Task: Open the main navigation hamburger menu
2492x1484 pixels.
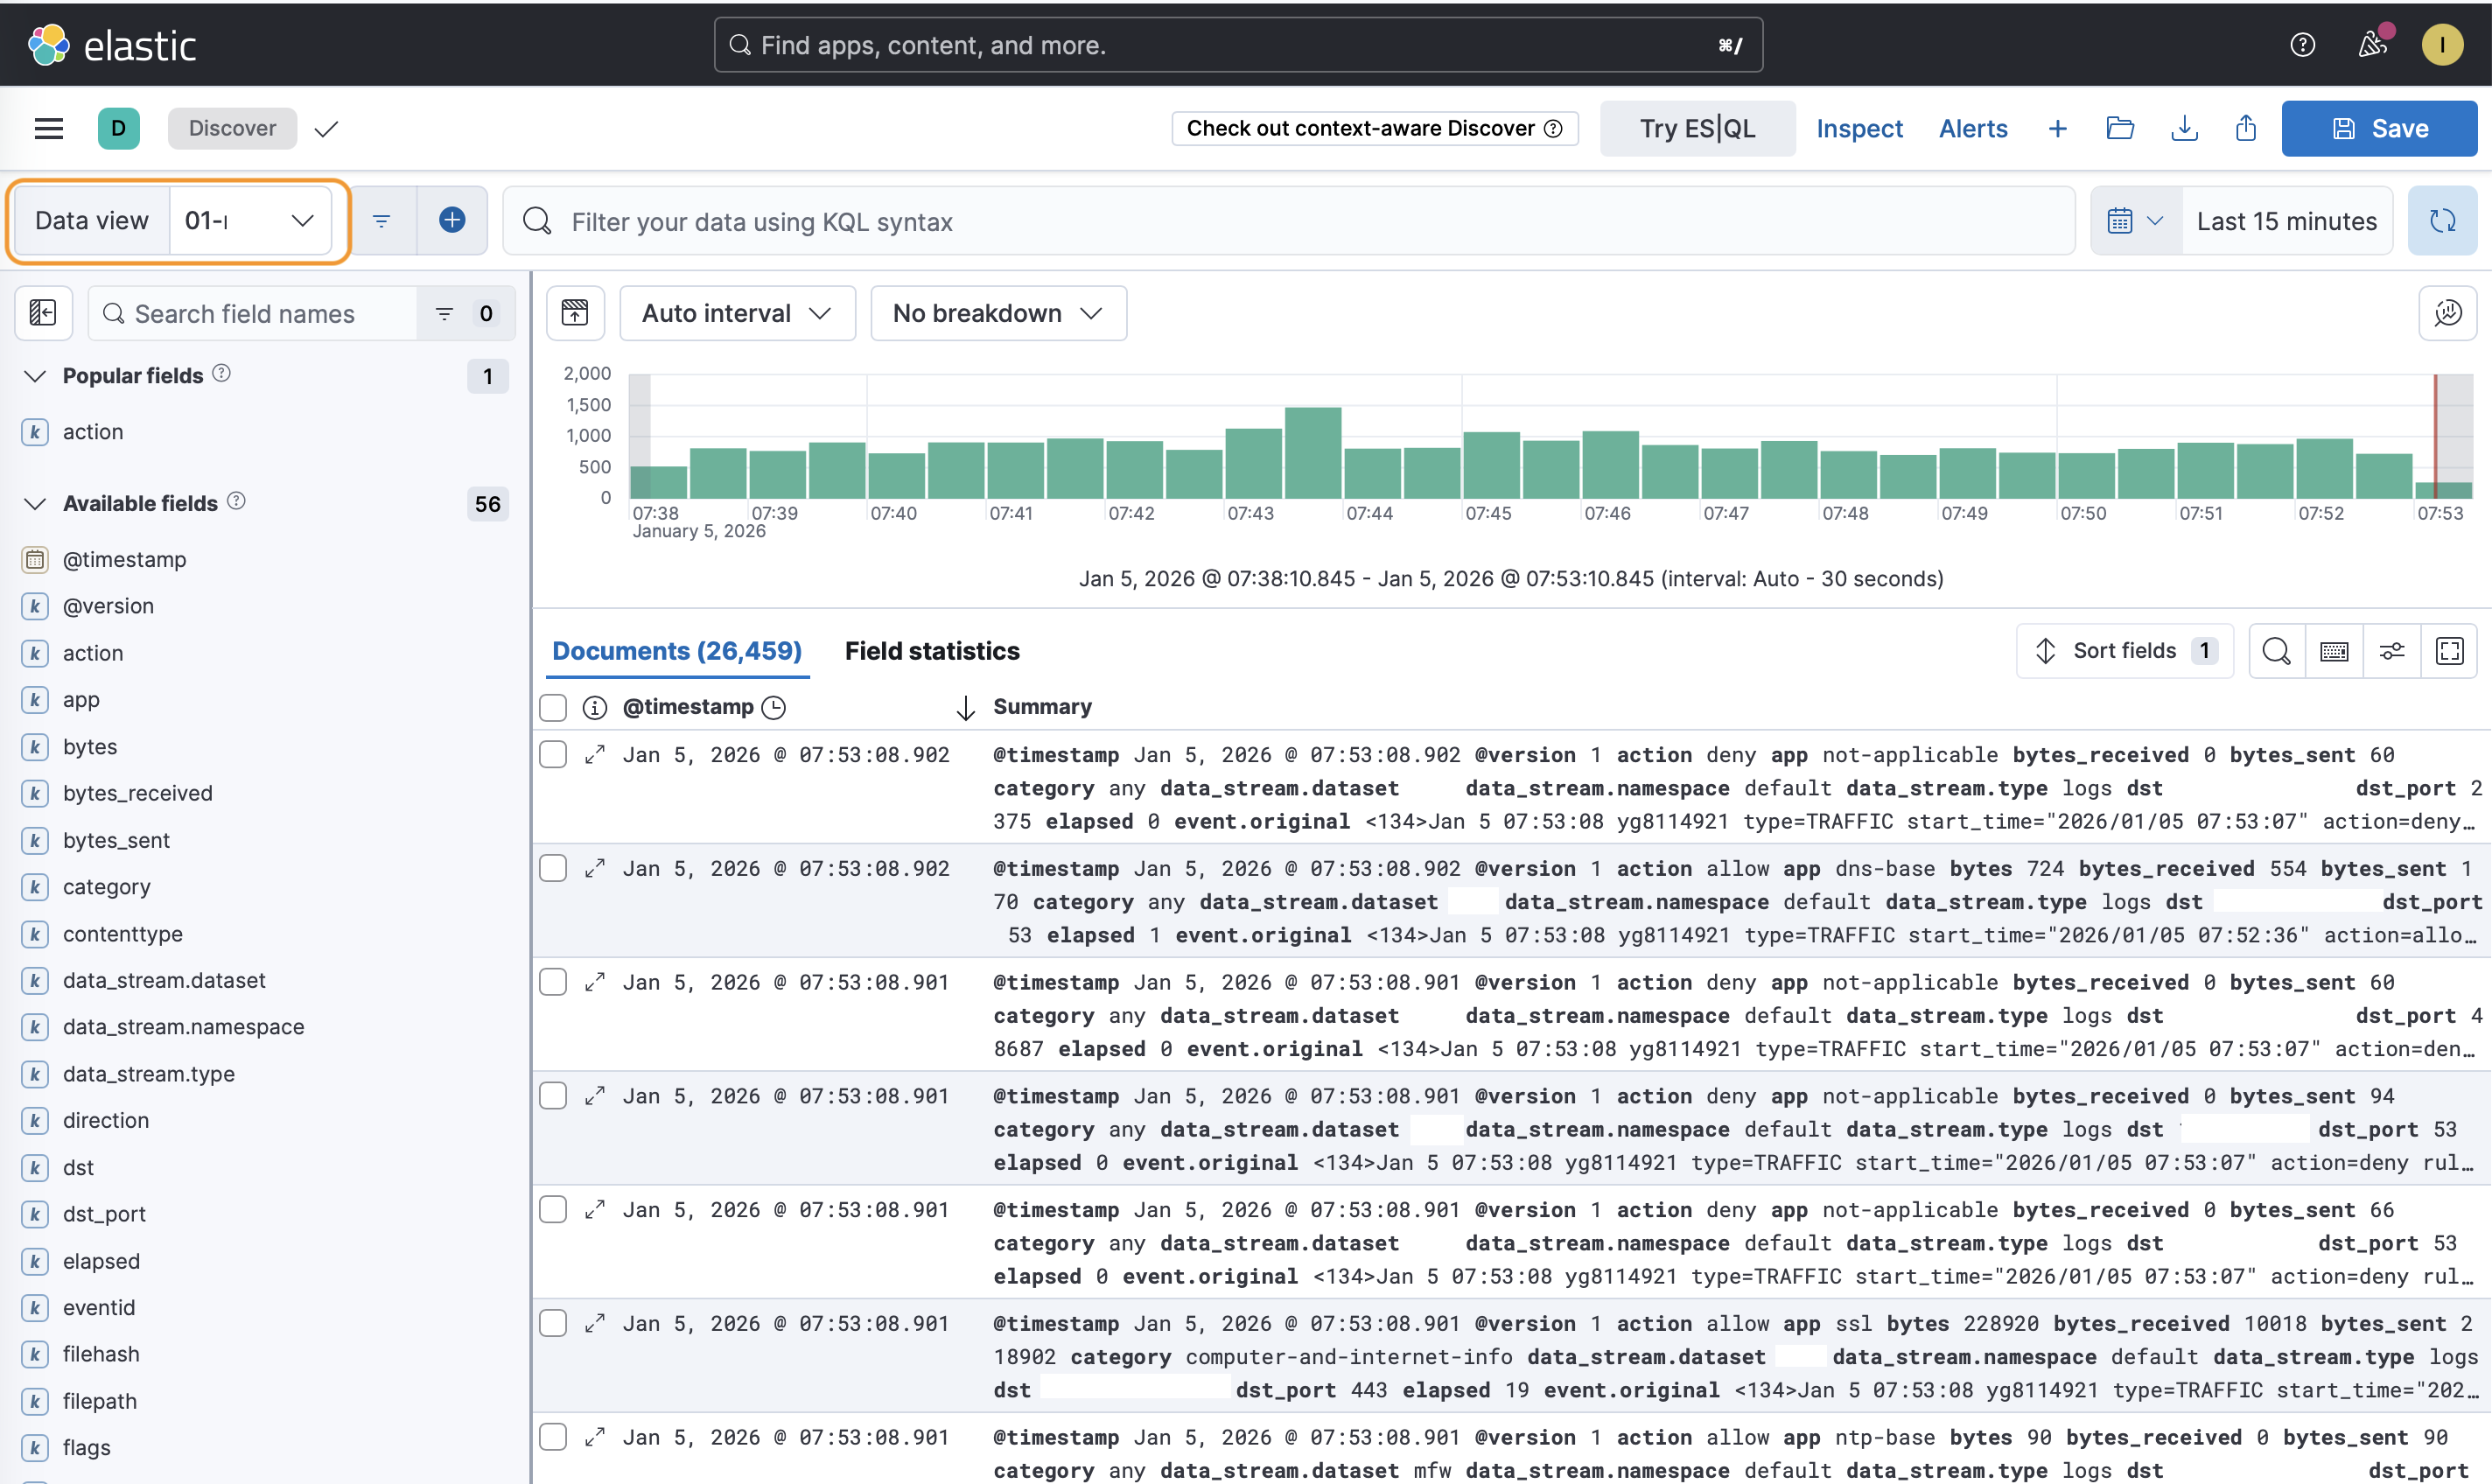Action: point(48,128)
